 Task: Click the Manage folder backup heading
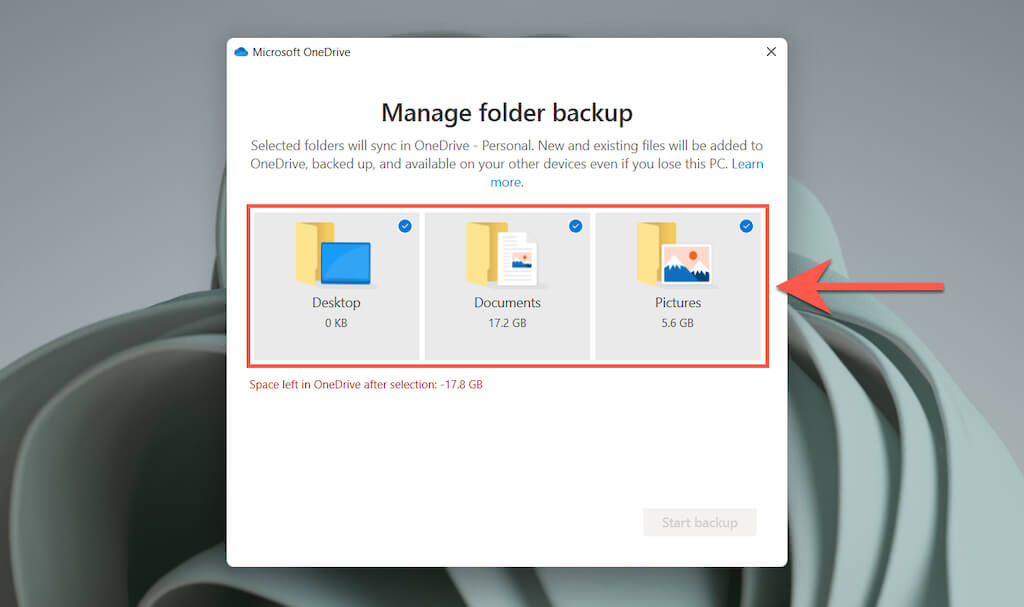[507, 112]
